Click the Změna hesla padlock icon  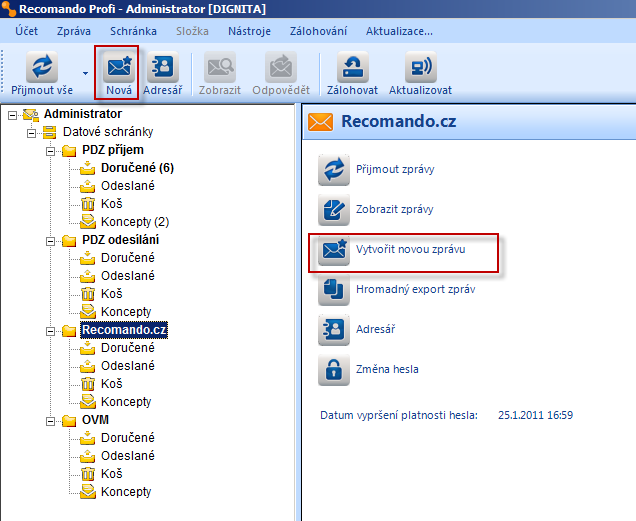[334, 370]
